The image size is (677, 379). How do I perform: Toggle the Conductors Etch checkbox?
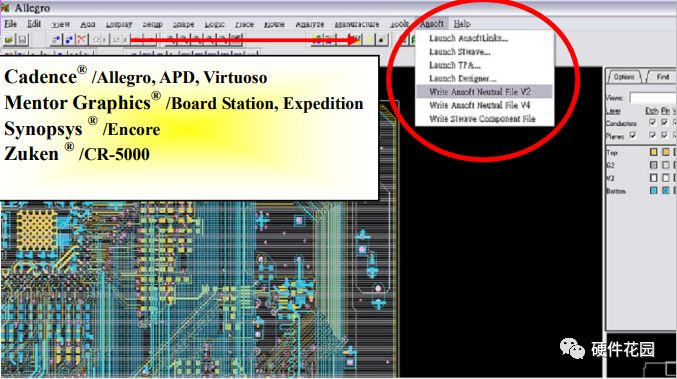[x=652, y=123]
